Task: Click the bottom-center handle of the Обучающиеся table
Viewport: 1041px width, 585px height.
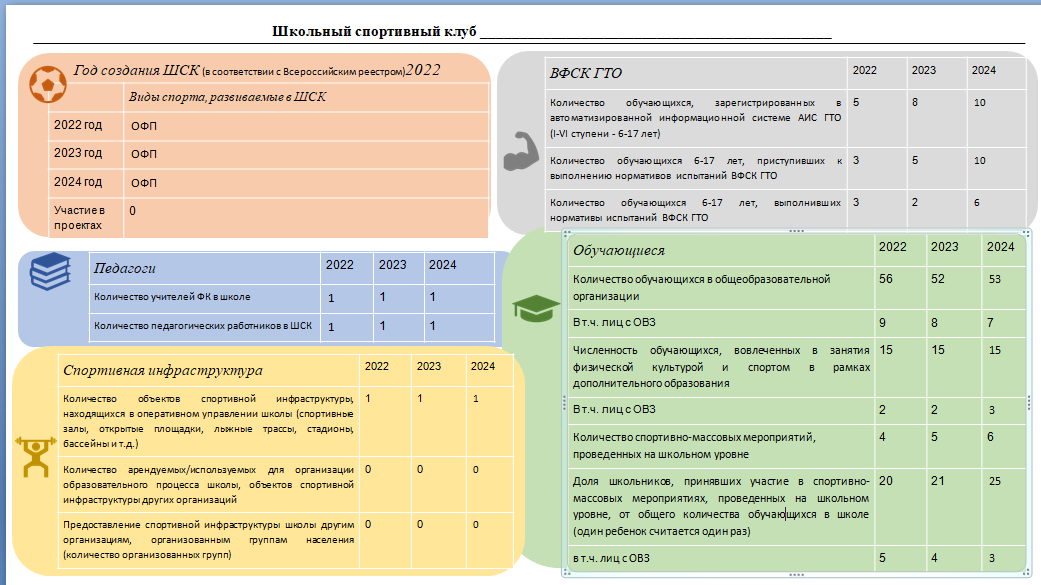Action: coord(796,574)
